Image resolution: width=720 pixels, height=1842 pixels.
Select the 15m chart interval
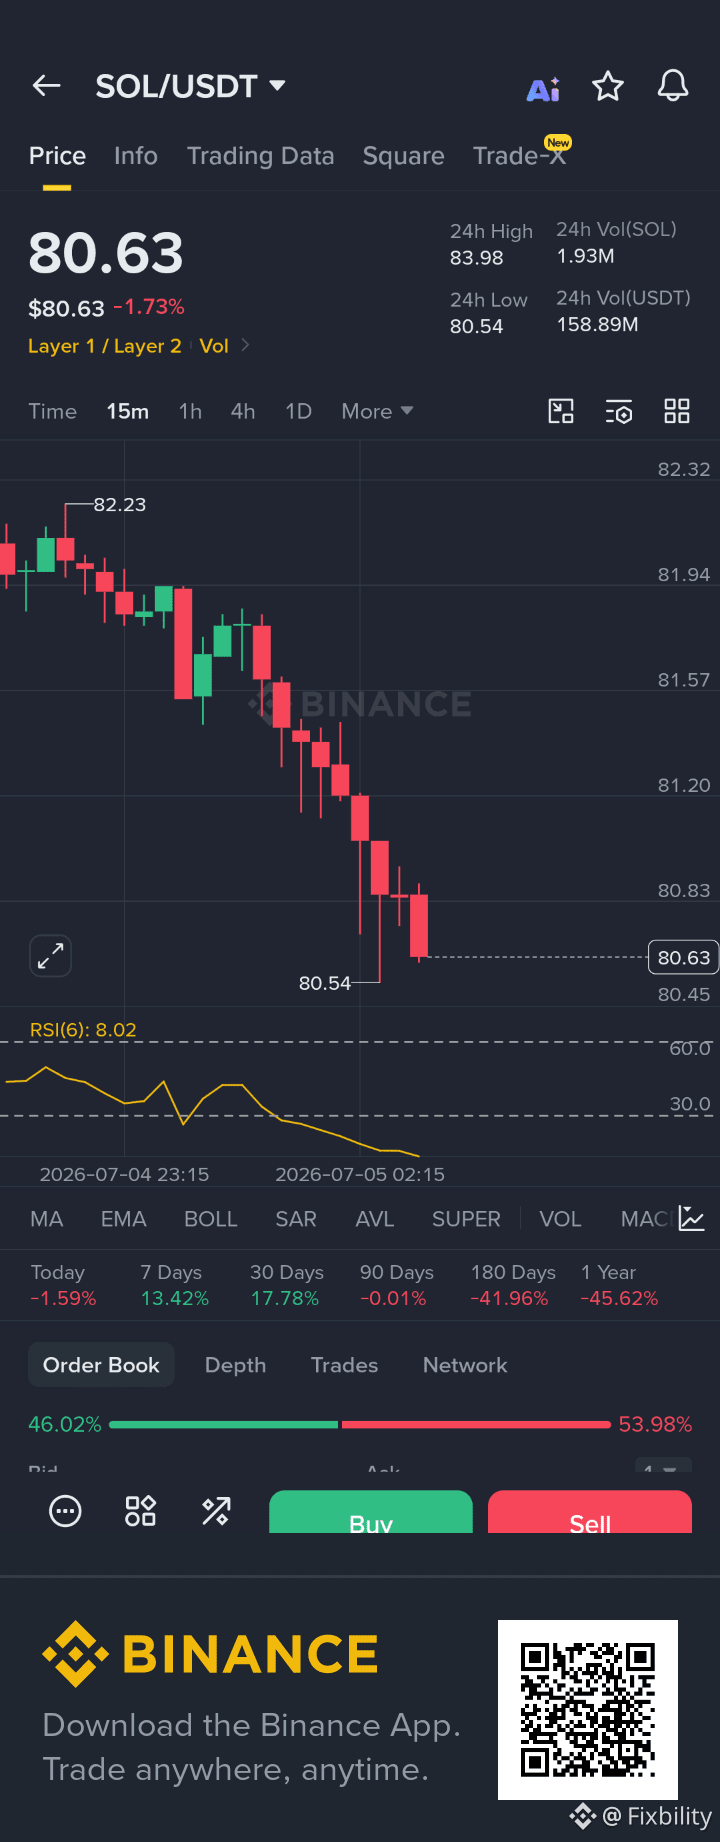coord(128,411)
